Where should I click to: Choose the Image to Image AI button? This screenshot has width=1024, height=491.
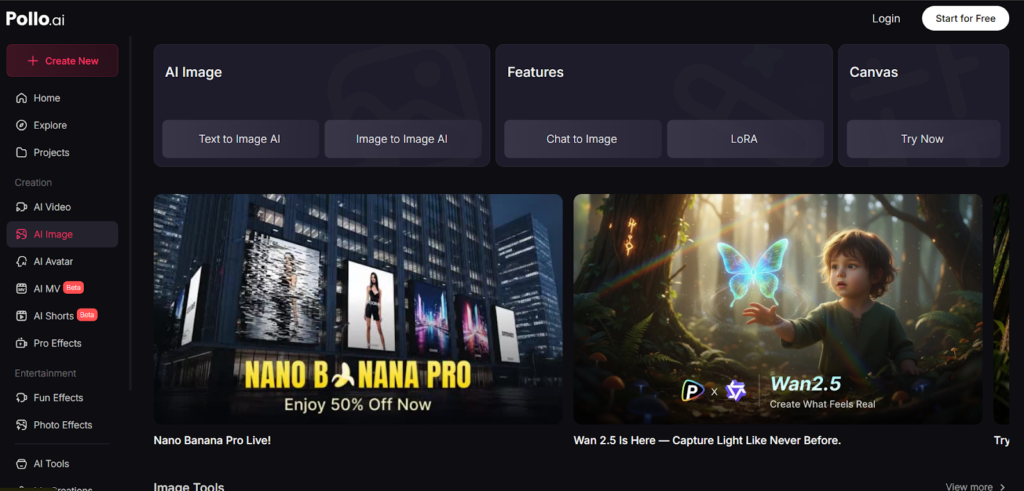(x=402, y=139)
